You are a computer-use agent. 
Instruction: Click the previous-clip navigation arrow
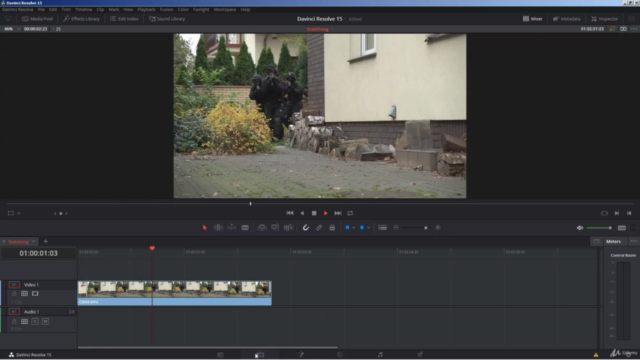pyautogui.click(x=55, y=213)
